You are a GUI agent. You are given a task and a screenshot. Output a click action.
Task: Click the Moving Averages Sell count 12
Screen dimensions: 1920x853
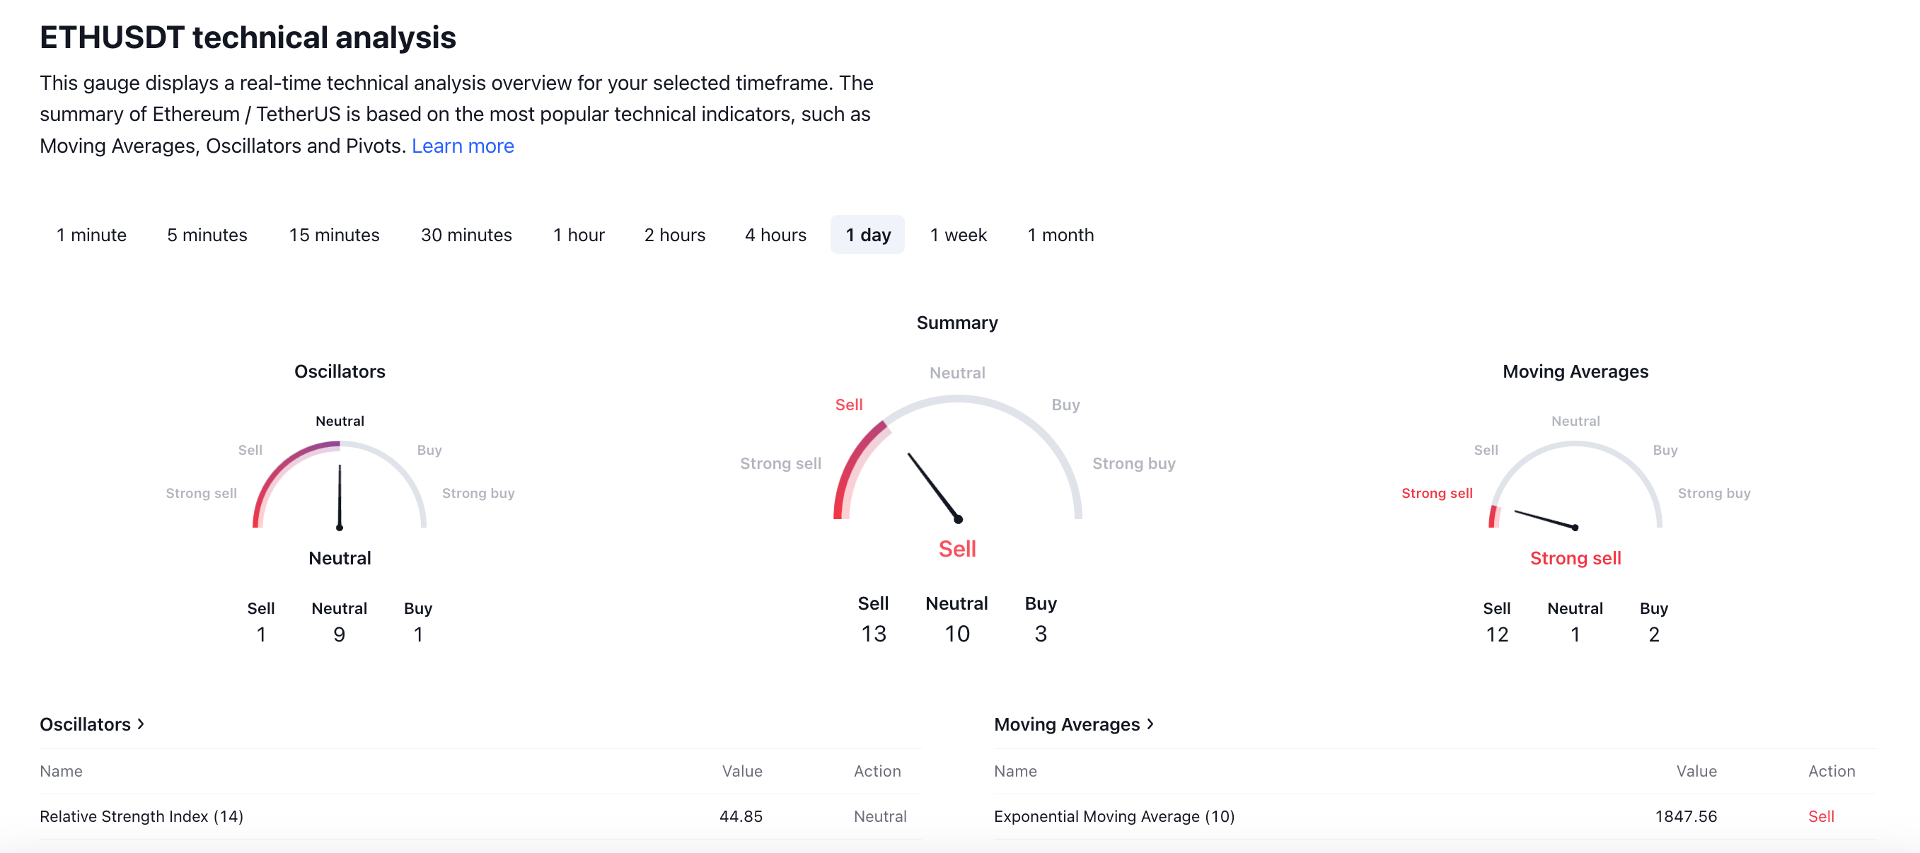click(1497, 635)
